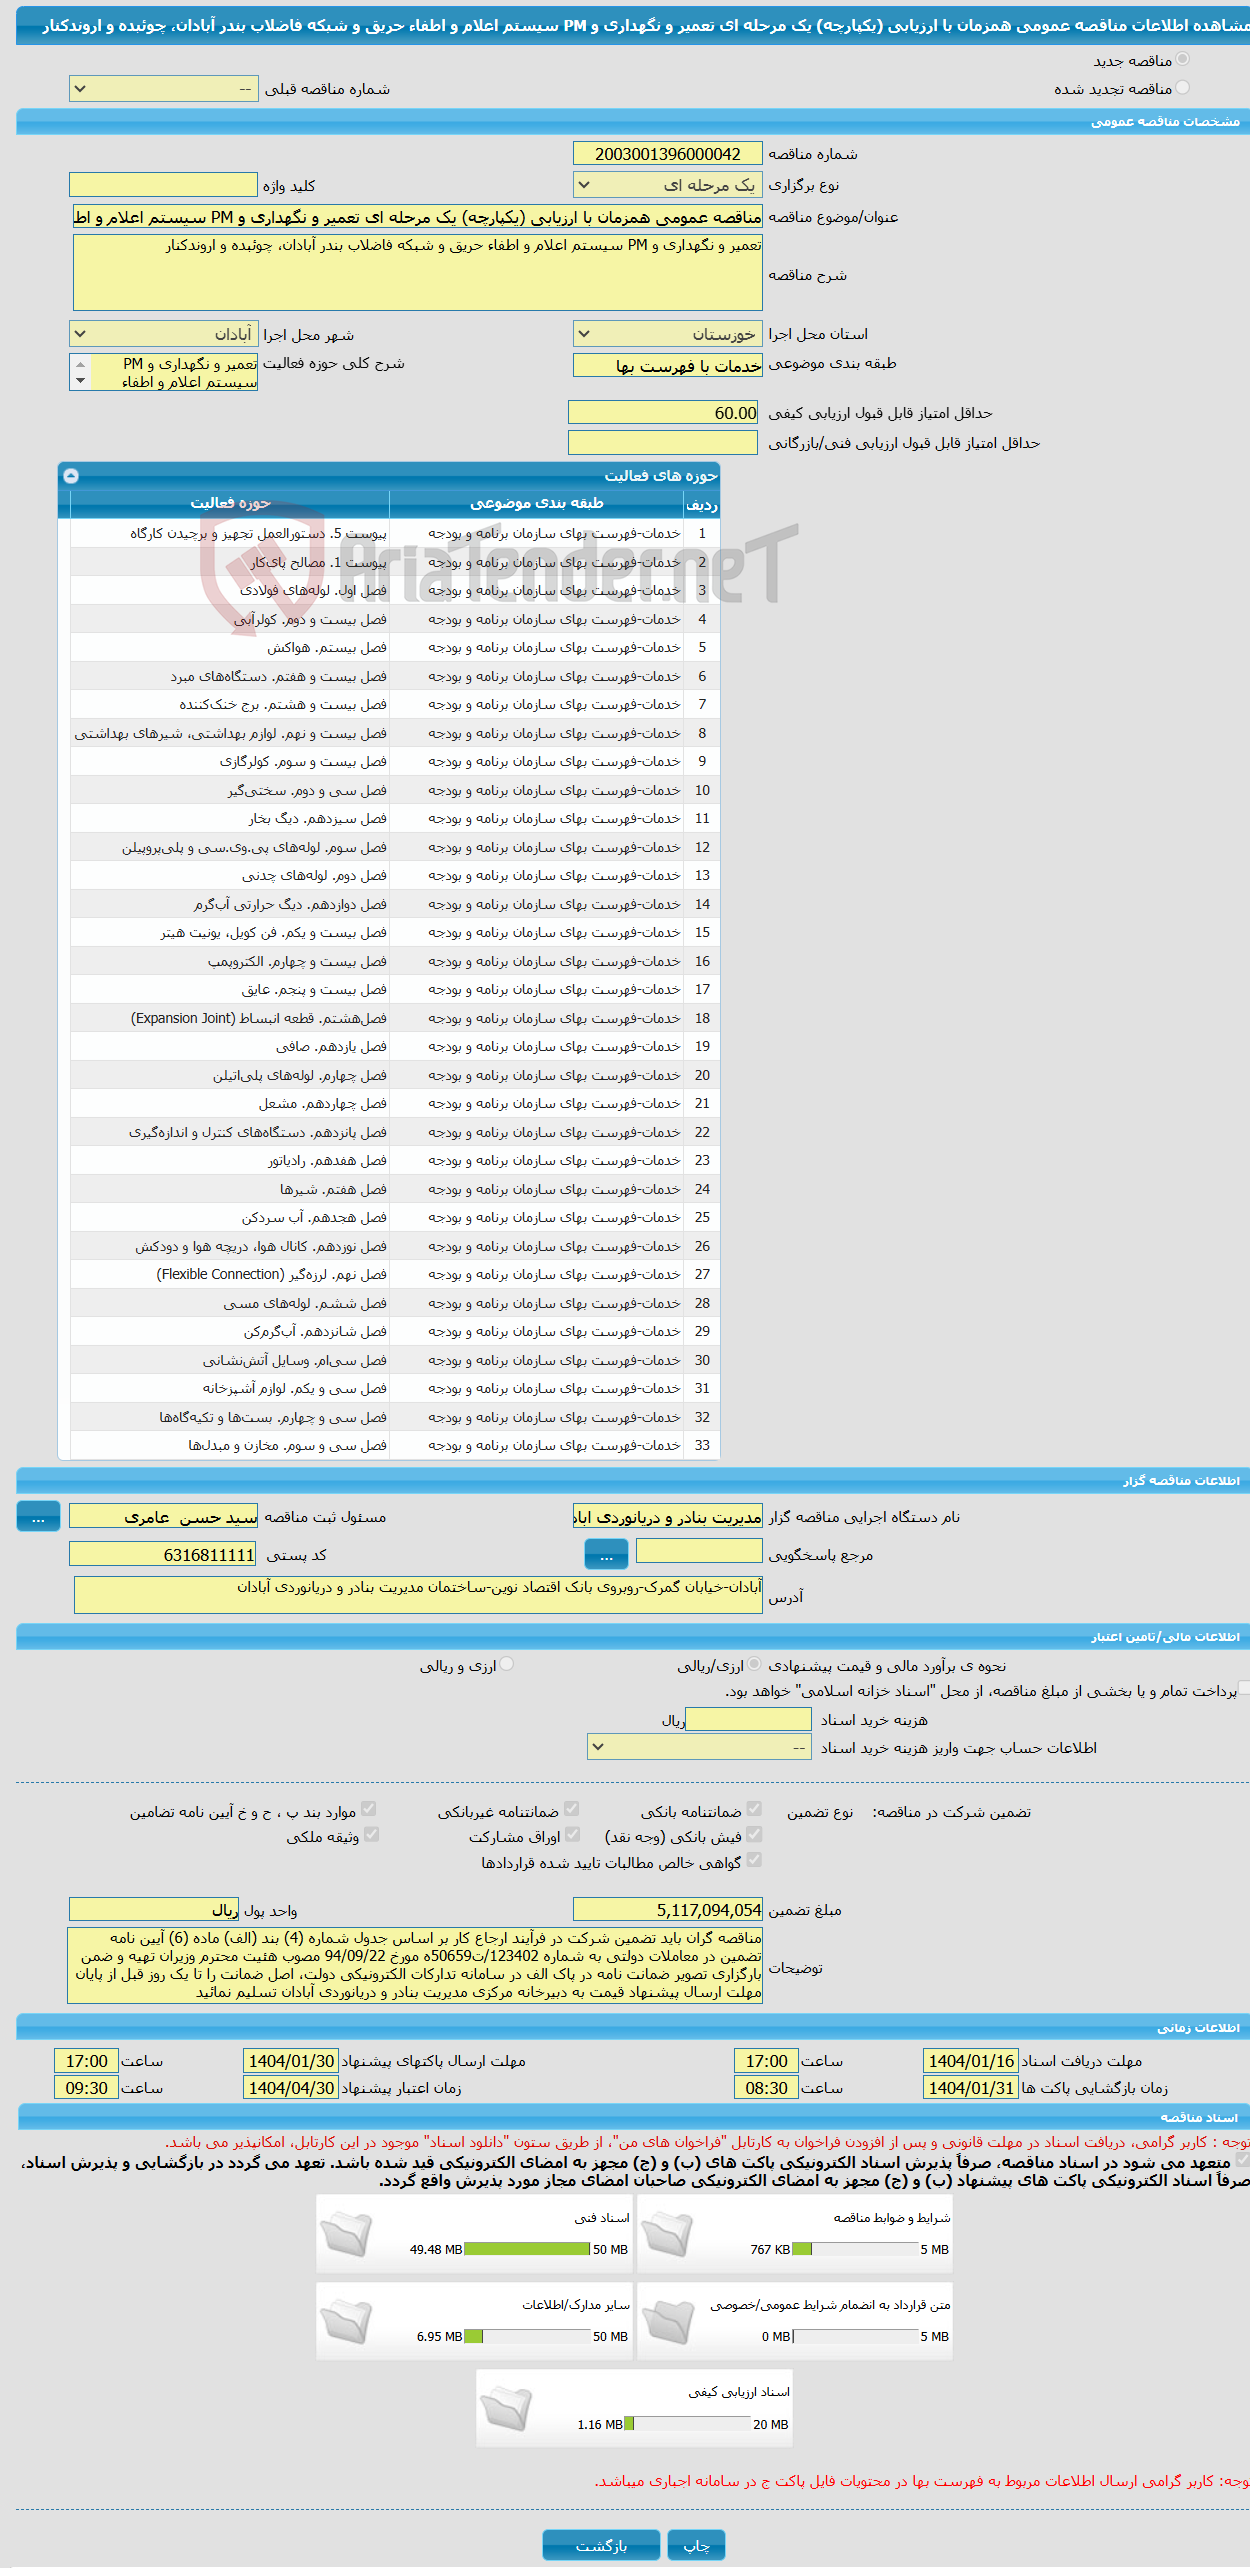Click the بازگشت button
This screenshot has width=1250, height=2568.
pyautogui.click(x=601, y=2545)
